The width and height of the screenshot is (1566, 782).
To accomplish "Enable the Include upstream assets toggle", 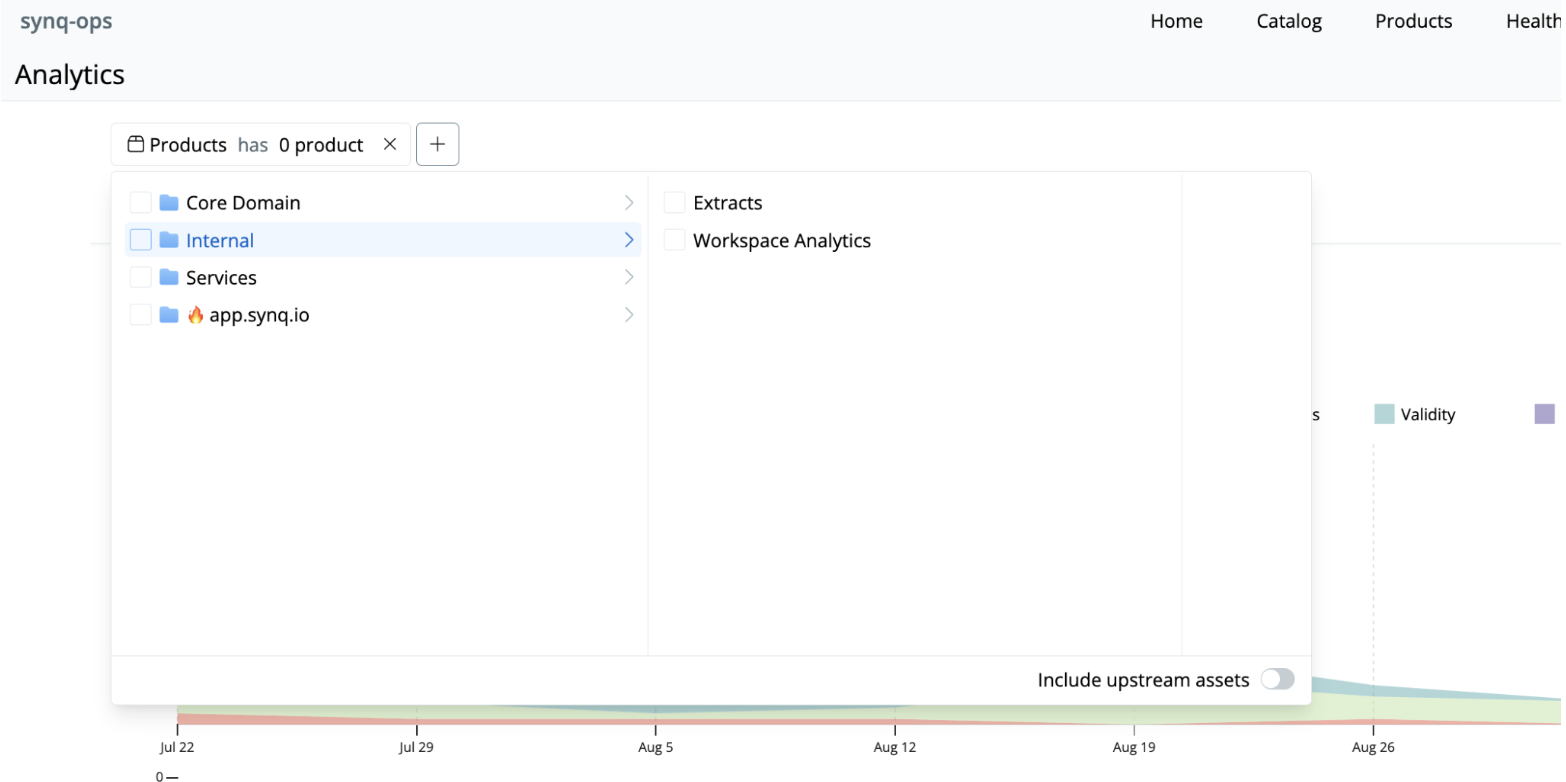I will point(1277,680).
